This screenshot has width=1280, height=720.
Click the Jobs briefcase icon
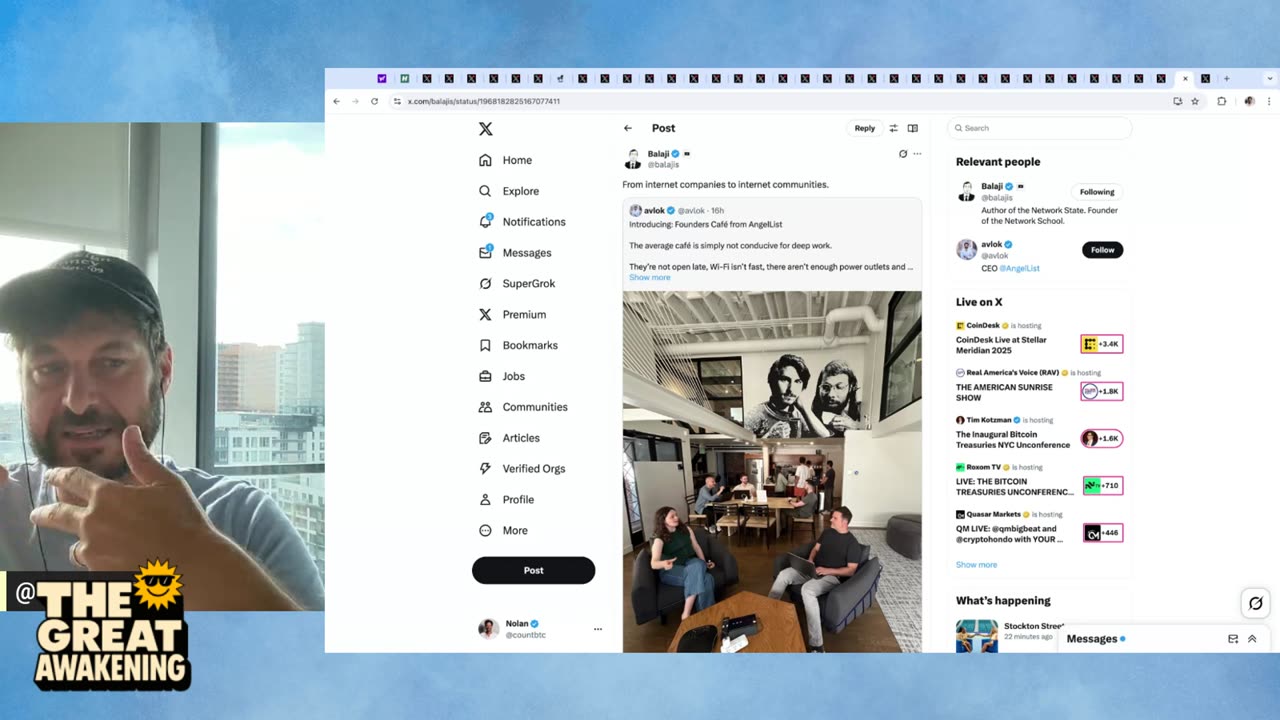pos(485,376)
